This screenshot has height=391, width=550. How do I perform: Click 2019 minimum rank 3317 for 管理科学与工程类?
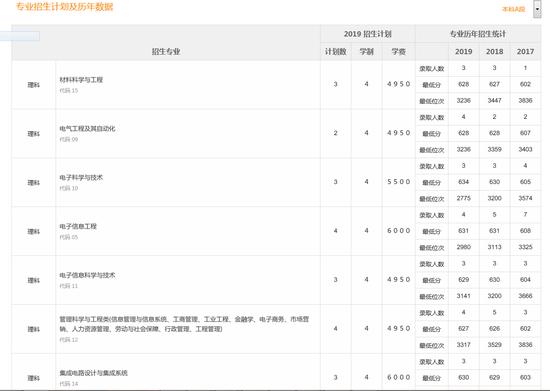click(x=463, y=345)
